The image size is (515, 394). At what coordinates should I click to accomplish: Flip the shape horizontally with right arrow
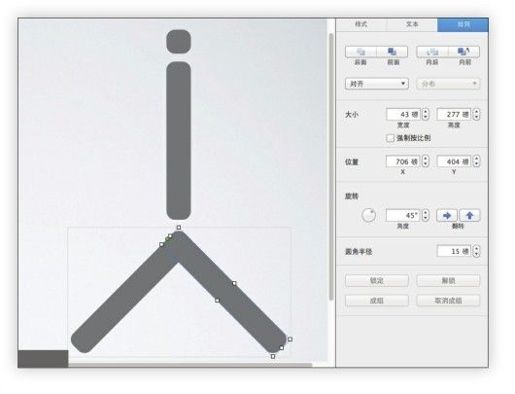[x=447, y=215]
